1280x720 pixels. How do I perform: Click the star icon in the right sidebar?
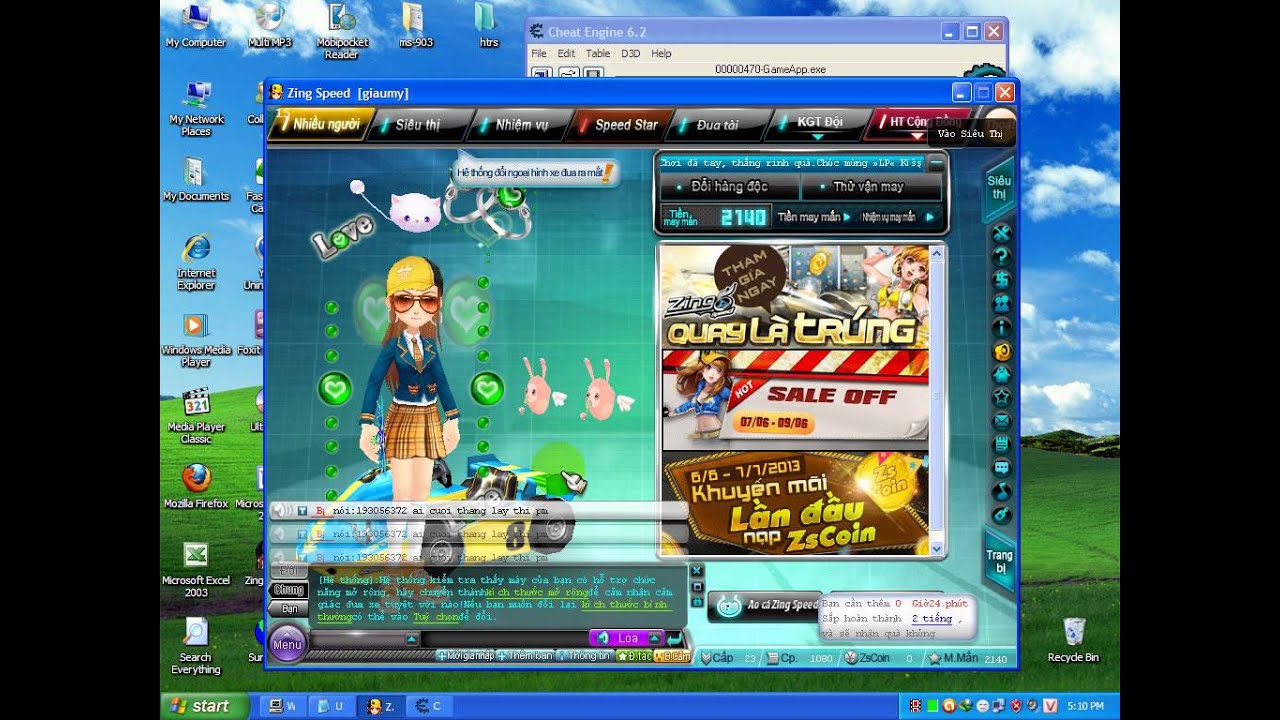click(x=1001, y=397)
